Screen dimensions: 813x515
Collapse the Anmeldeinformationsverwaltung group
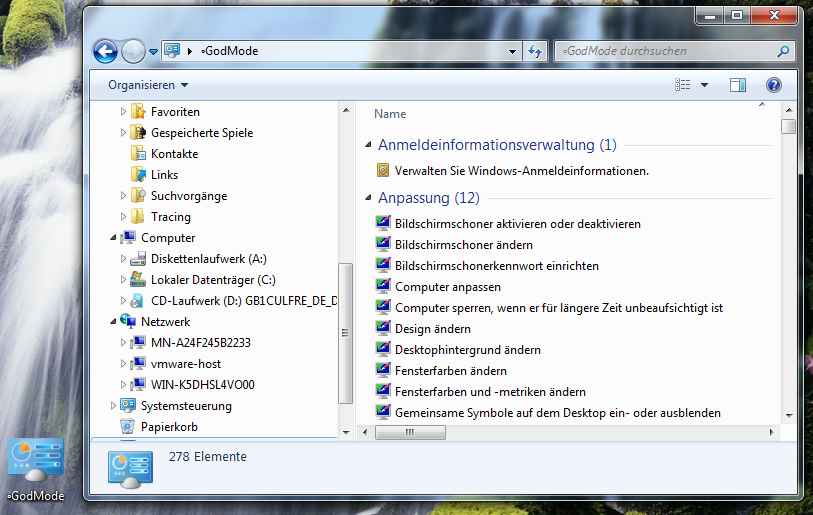click(x=368, y=144)
